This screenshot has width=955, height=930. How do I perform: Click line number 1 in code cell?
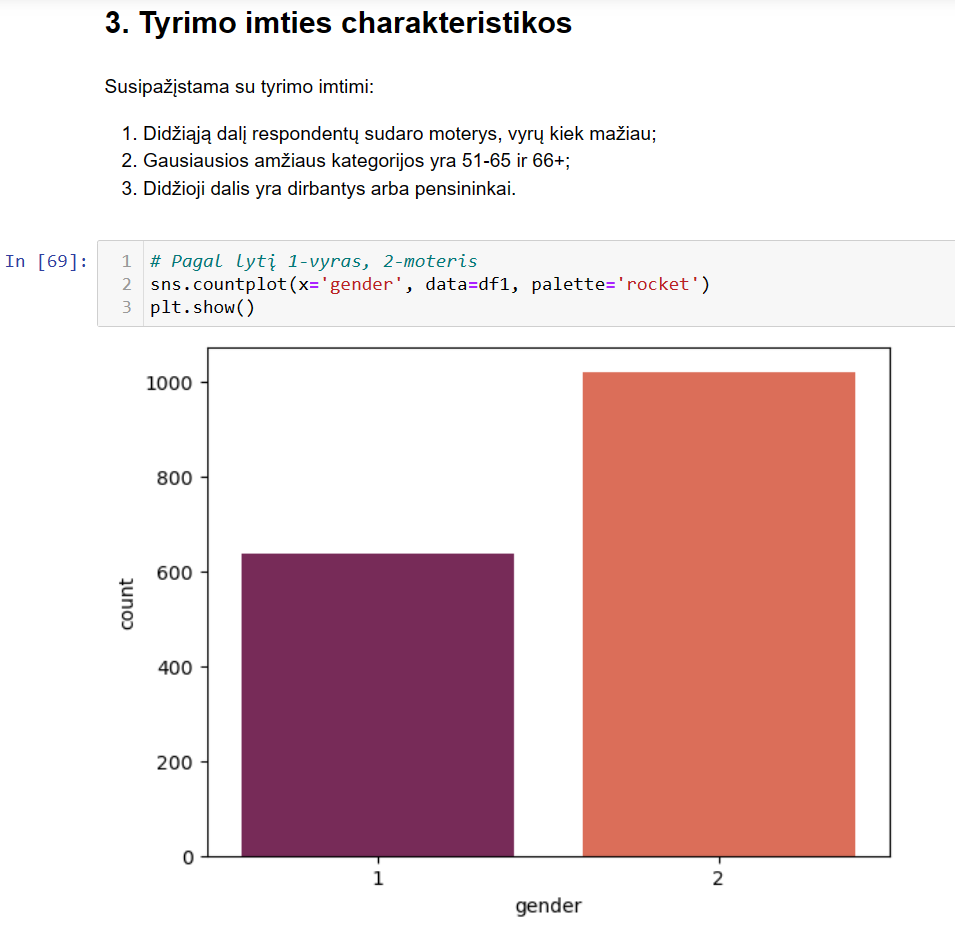tap(126, 261)
